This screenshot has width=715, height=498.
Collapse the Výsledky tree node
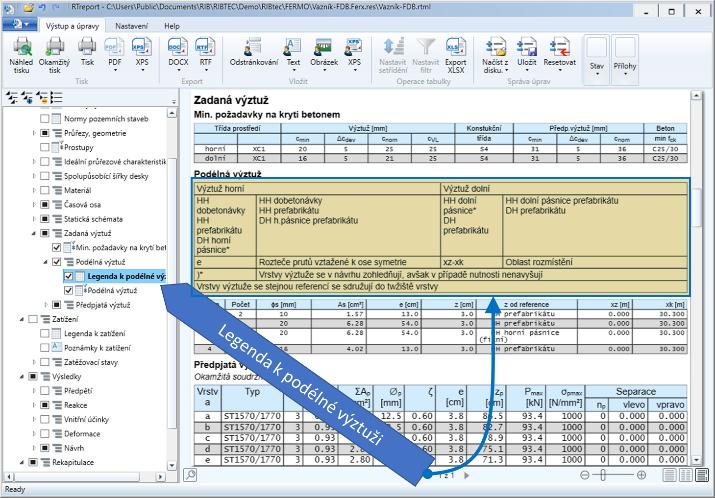click(22, 377)
